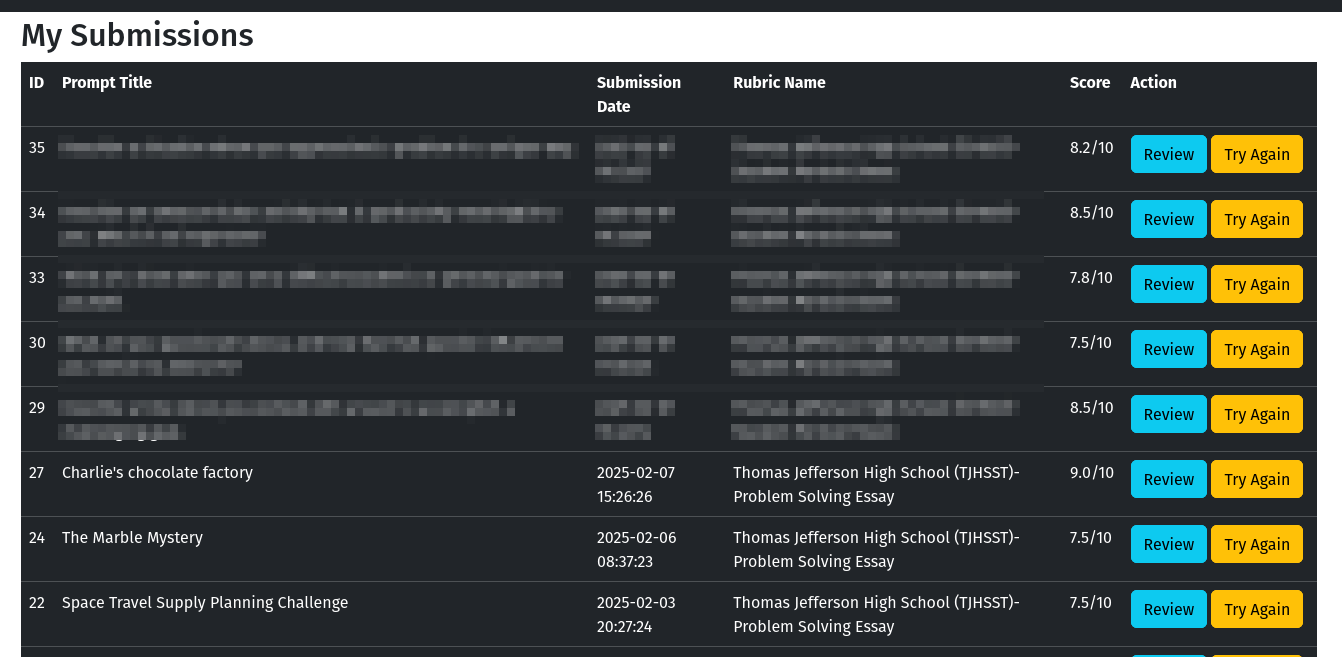Click Try Again on submission ID 29

pos(1256,413)
